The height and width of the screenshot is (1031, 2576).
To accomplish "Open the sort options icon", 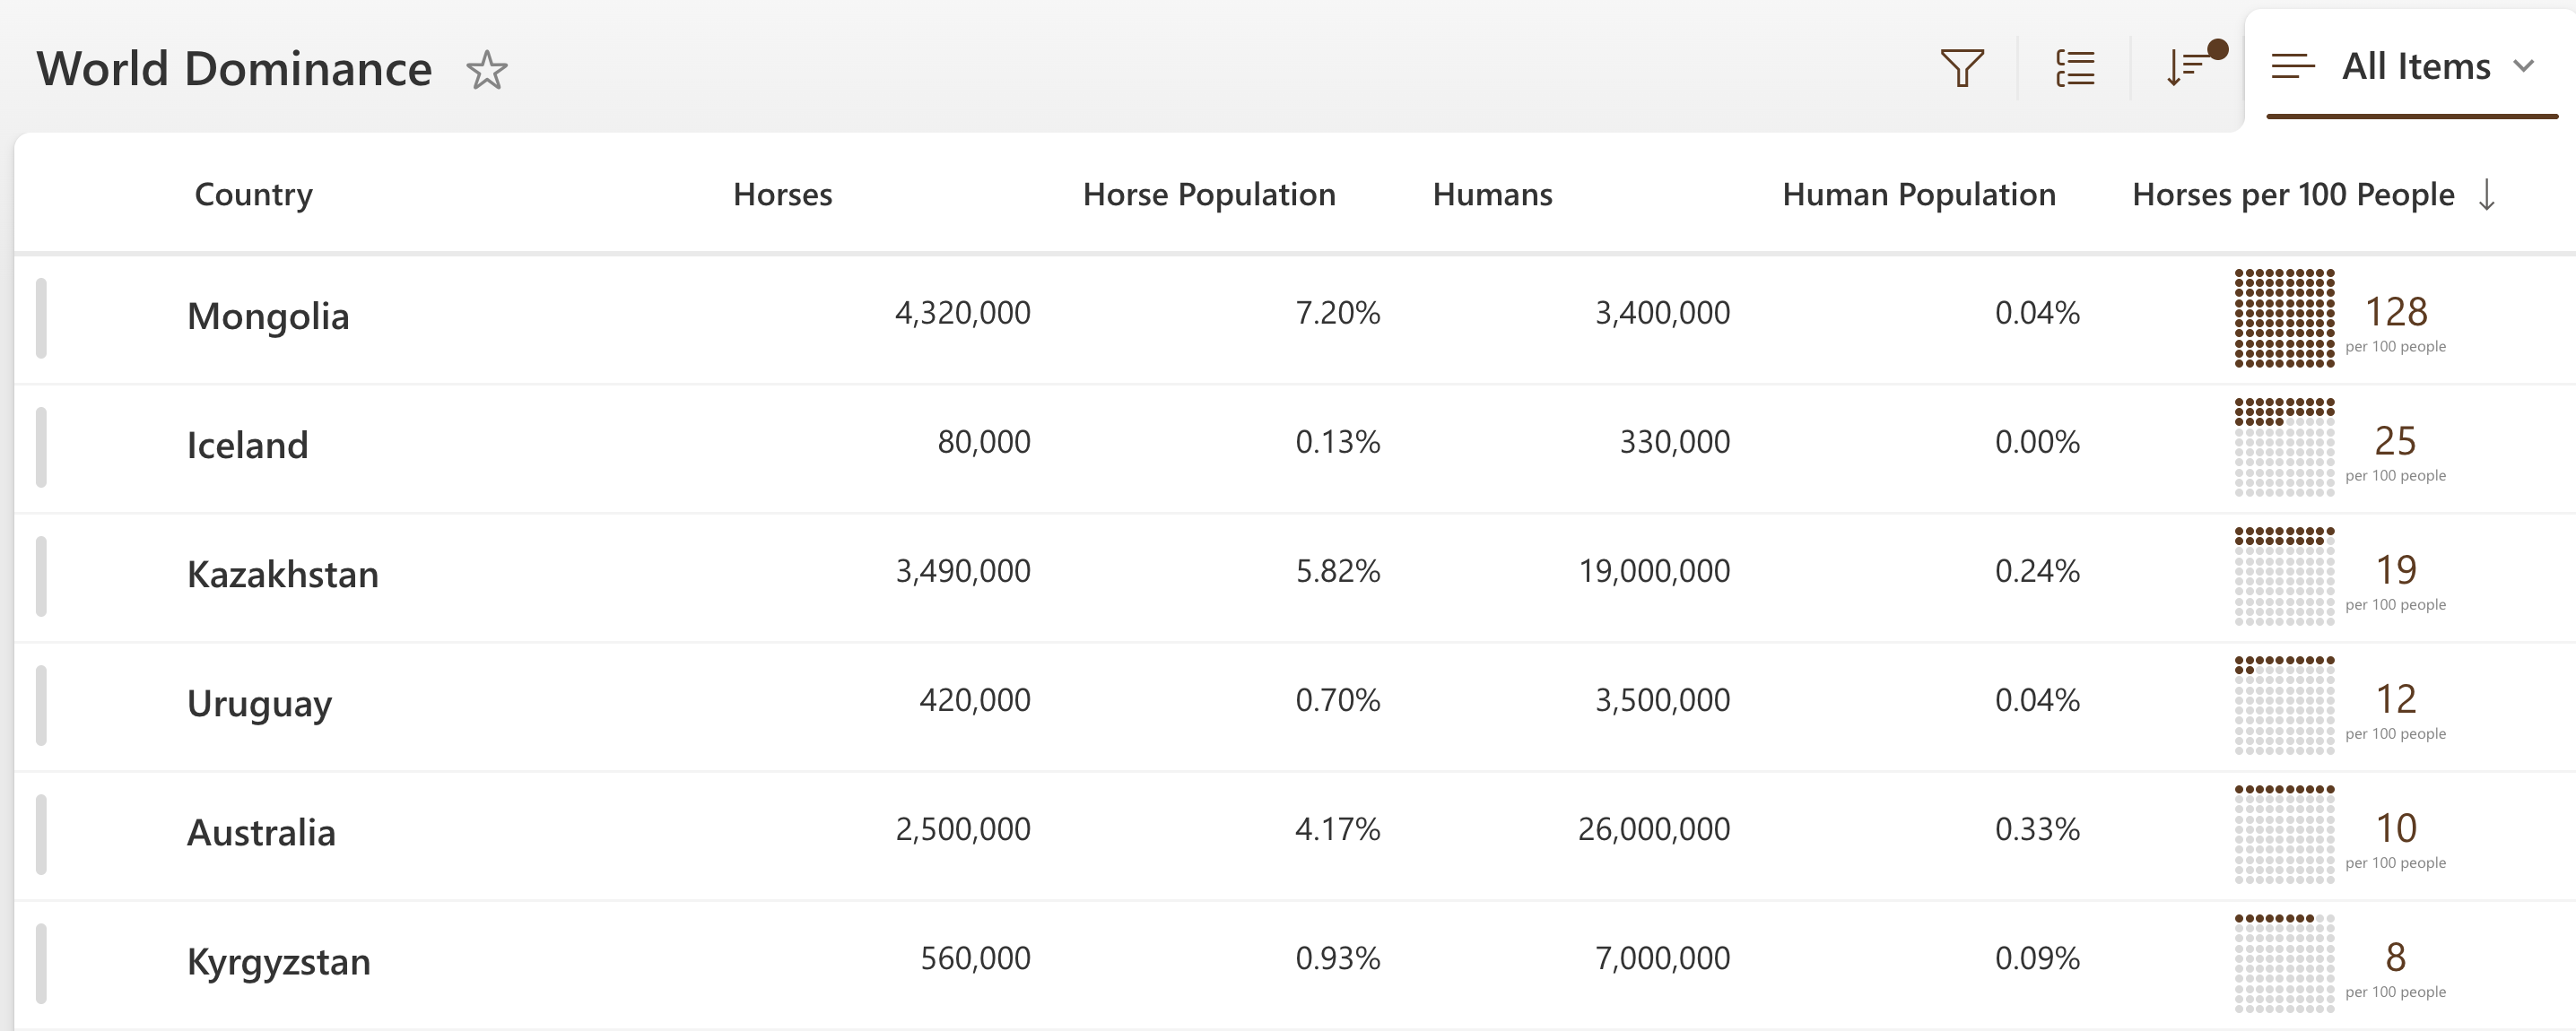I will [x=2195, y=65].
